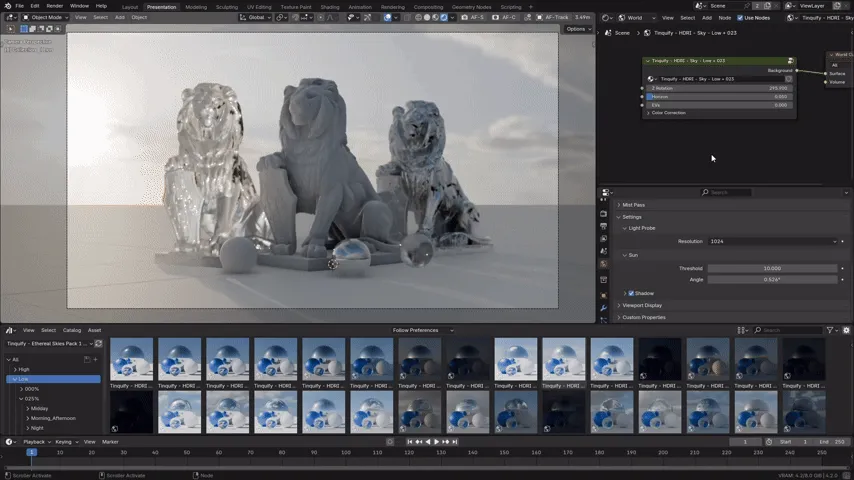Open the scene properties tab icon

pos(603,251)
